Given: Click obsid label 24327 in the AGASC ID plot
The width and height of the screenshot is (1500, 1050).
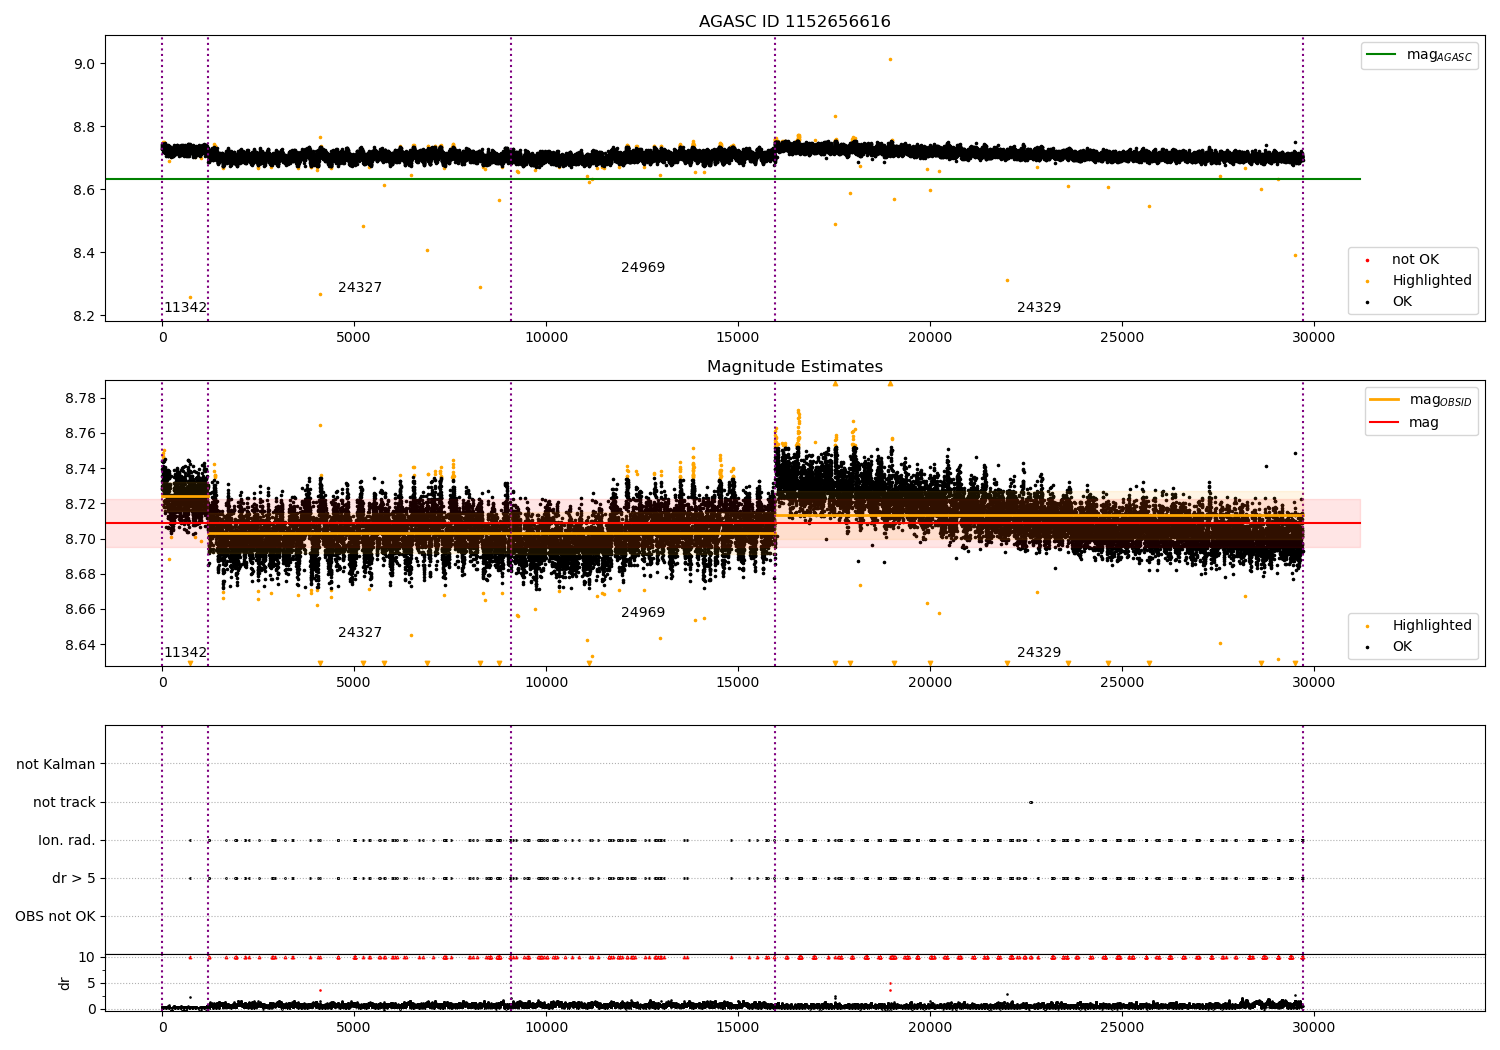Looking at the screenshot, I should (360, 288).
